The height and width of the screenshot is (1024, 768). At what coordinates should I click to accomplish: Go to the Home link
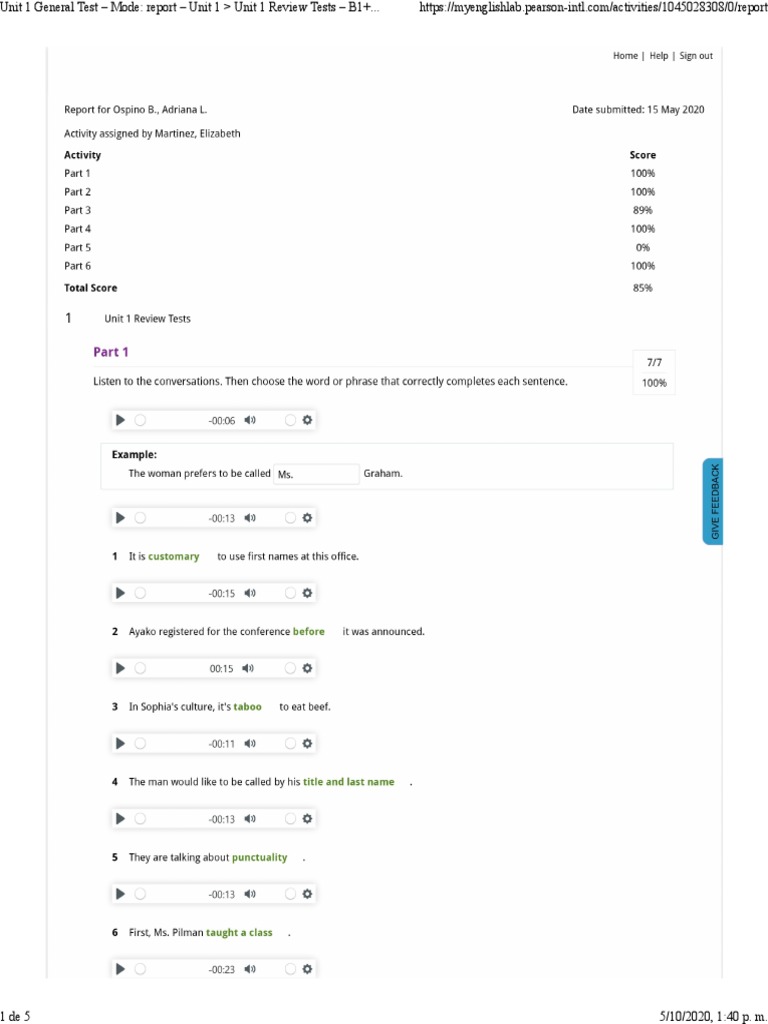[625, 56]
